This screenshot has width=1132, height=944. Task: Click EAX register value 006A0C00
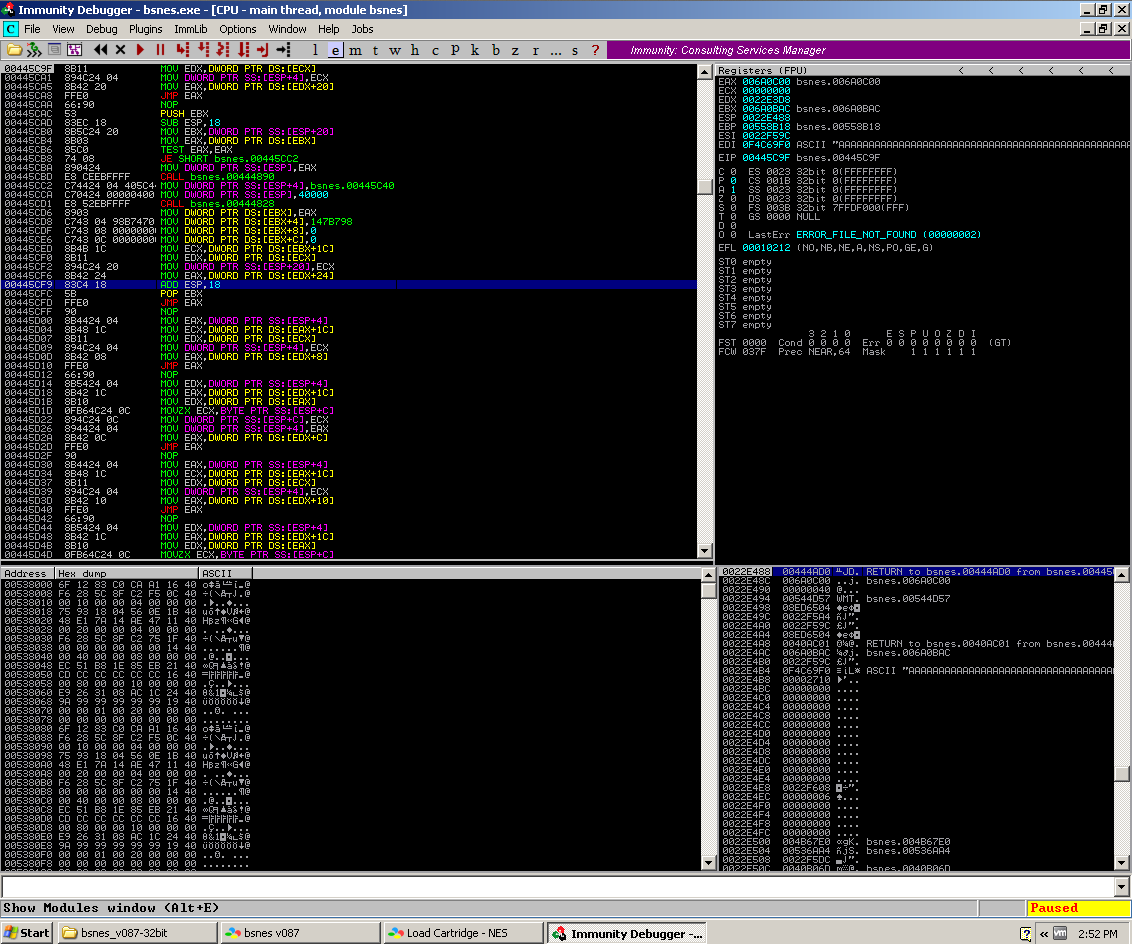(766, 82)
